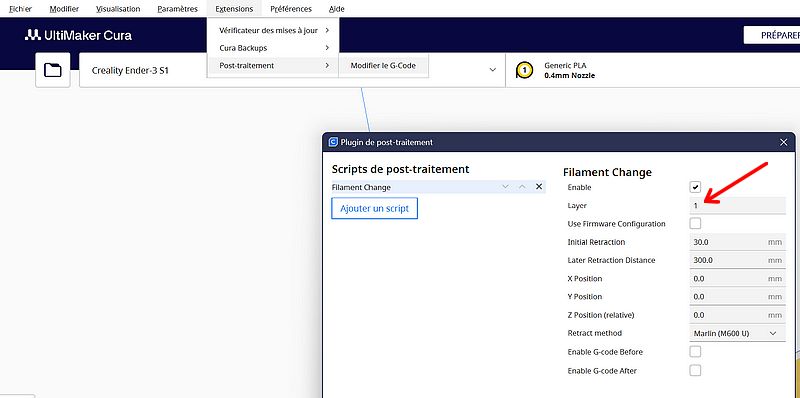This screenshot has width=800, height=398.
Task: Open the Paramètres menu
Action: 178,9
